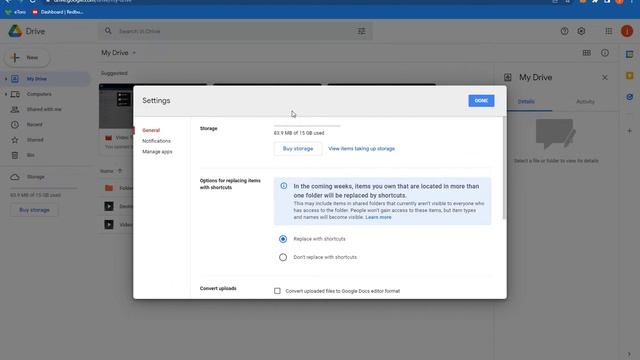Click the storage usage bar in Settings
The image size is (640, 360).
[x=307, y=126]
